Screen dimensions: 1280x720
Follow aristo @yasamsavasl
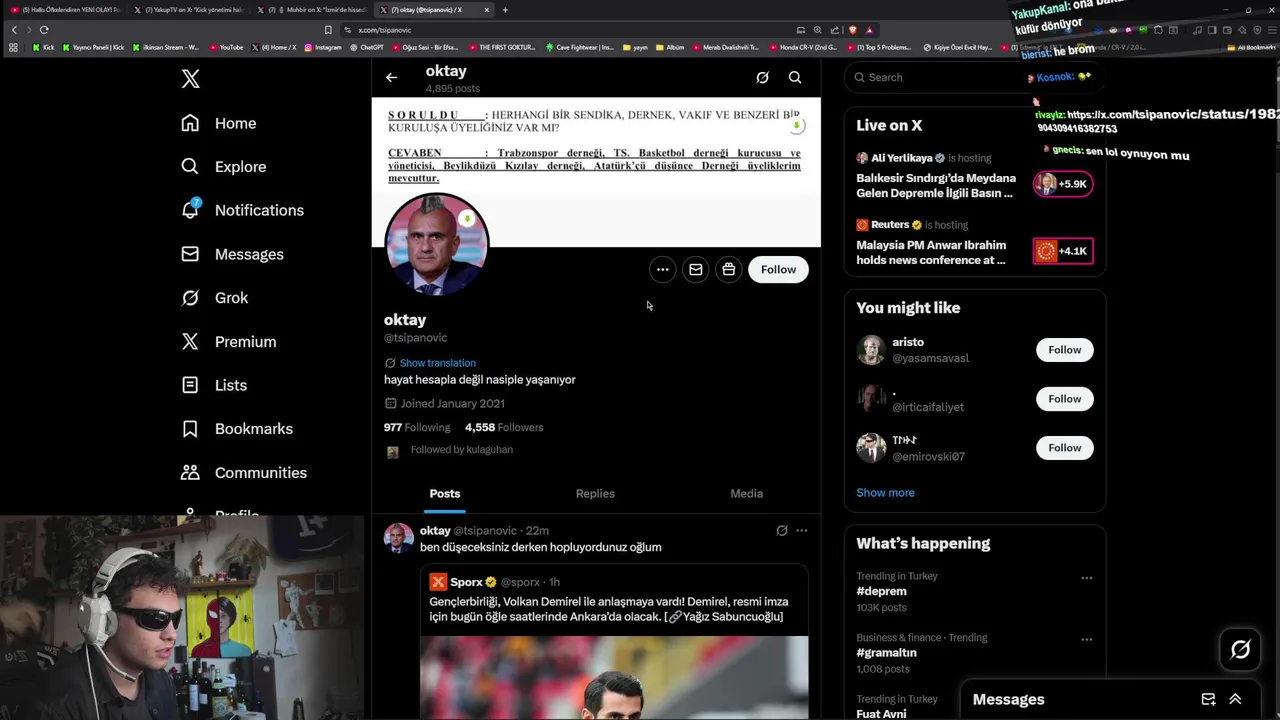coord(1064,350)
